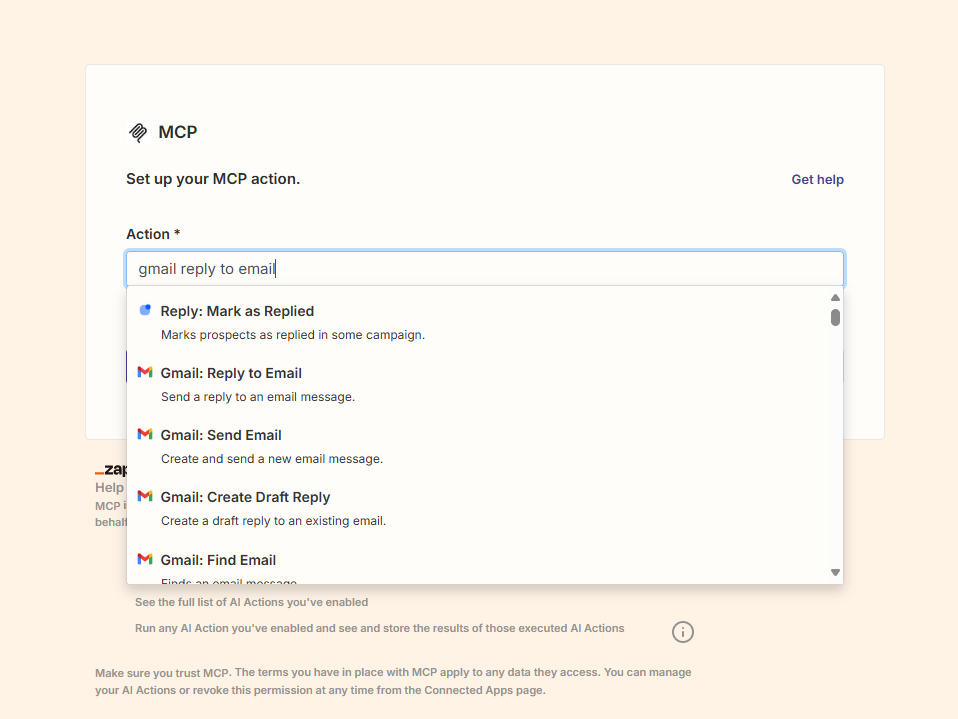Click 'Send a reply to an email message.' text

[x=258, y=397]
